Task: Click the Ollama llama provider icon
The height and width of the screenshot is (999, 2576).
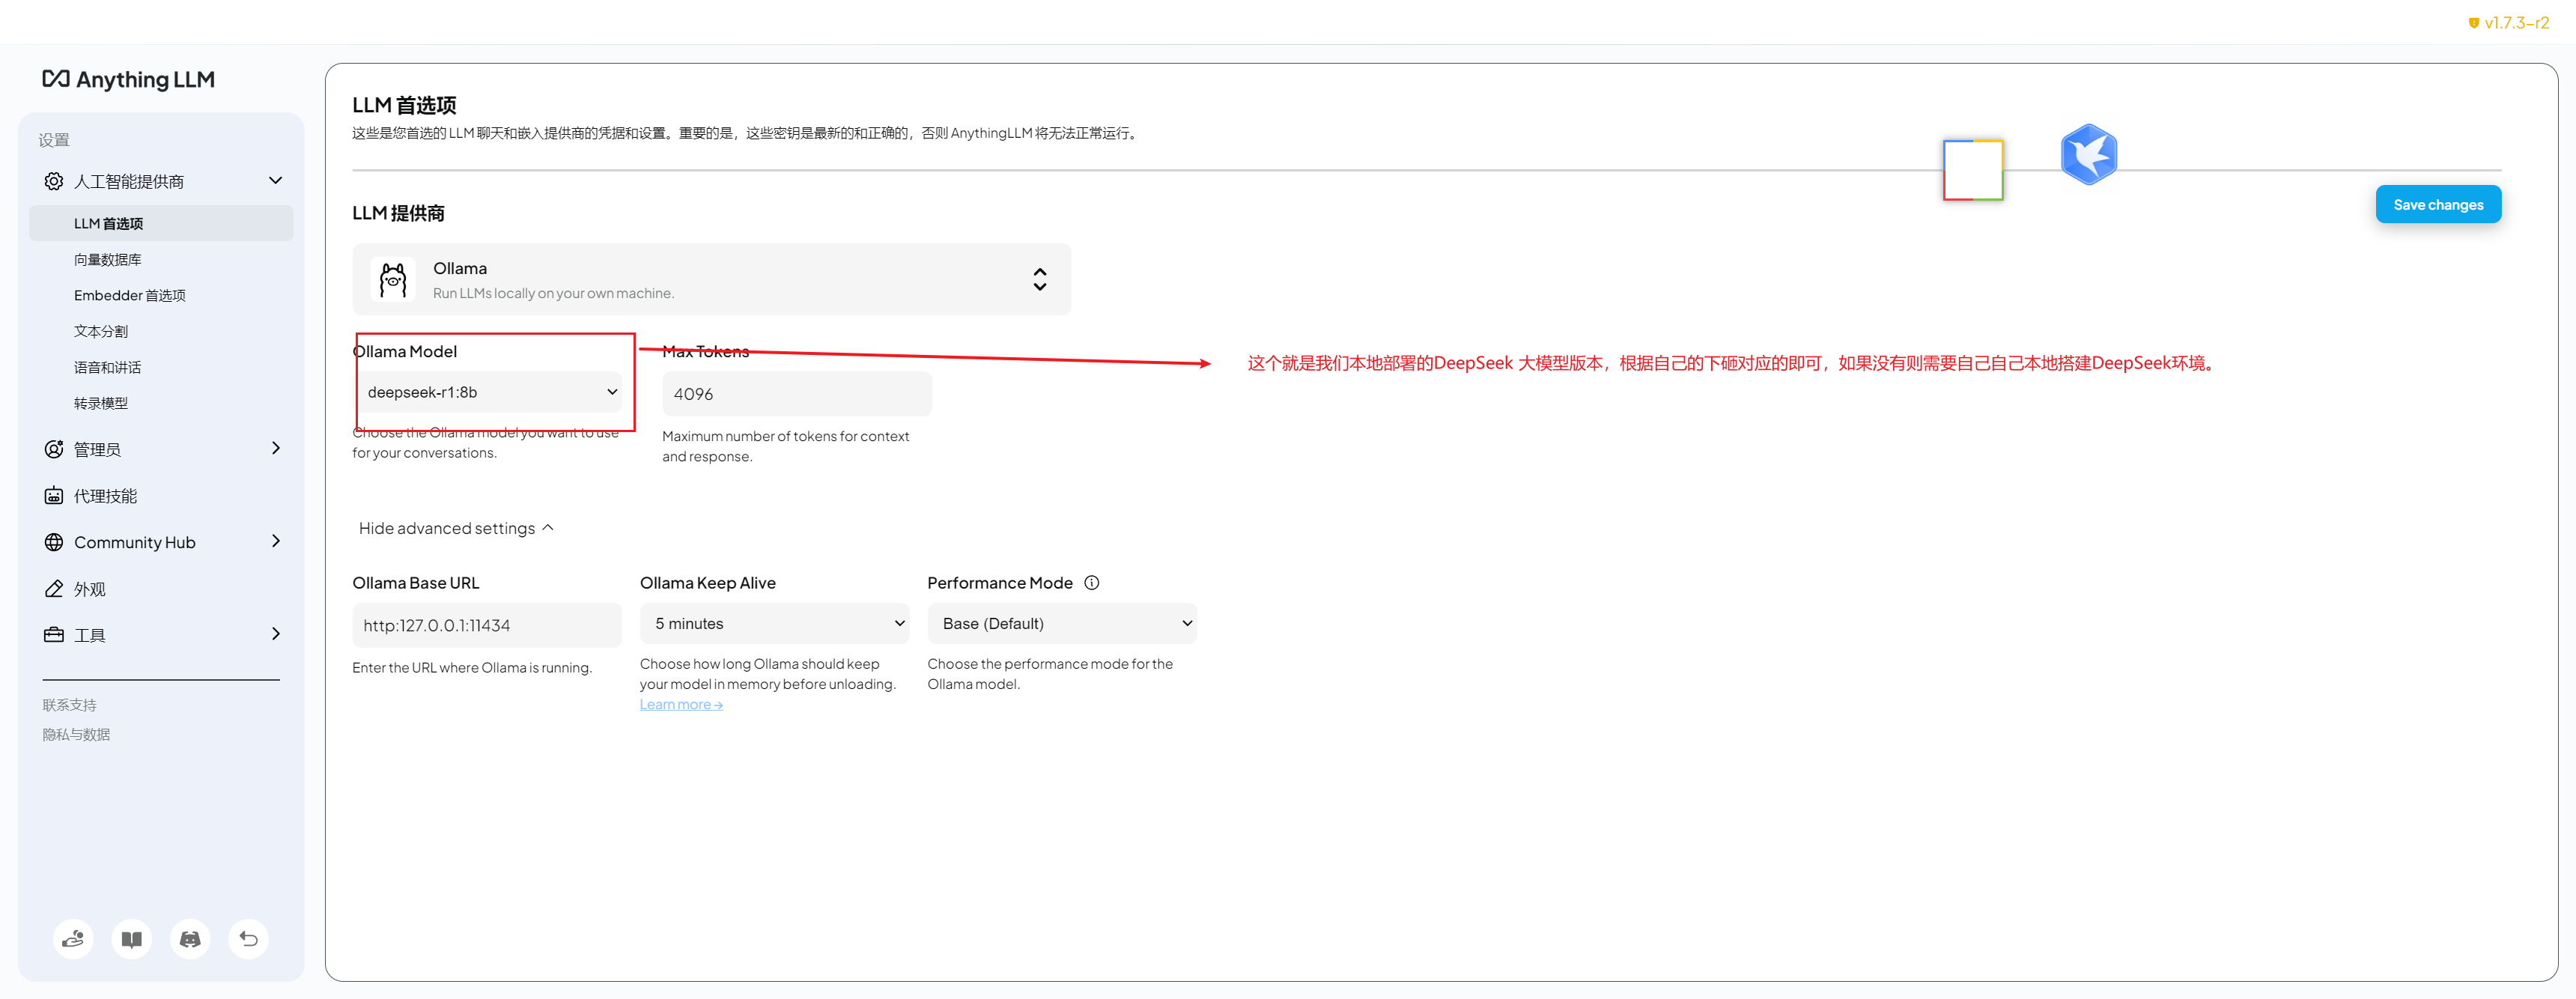Action: coord(393,280)
